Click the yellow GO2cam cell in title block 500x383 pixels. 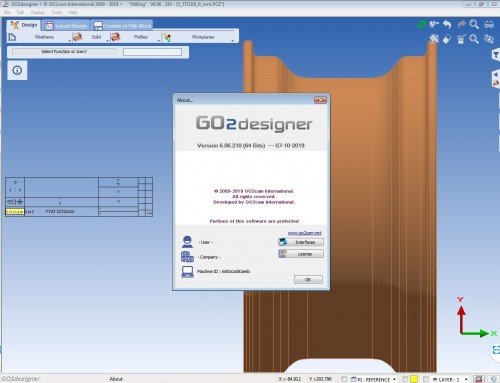click(15, 212)
